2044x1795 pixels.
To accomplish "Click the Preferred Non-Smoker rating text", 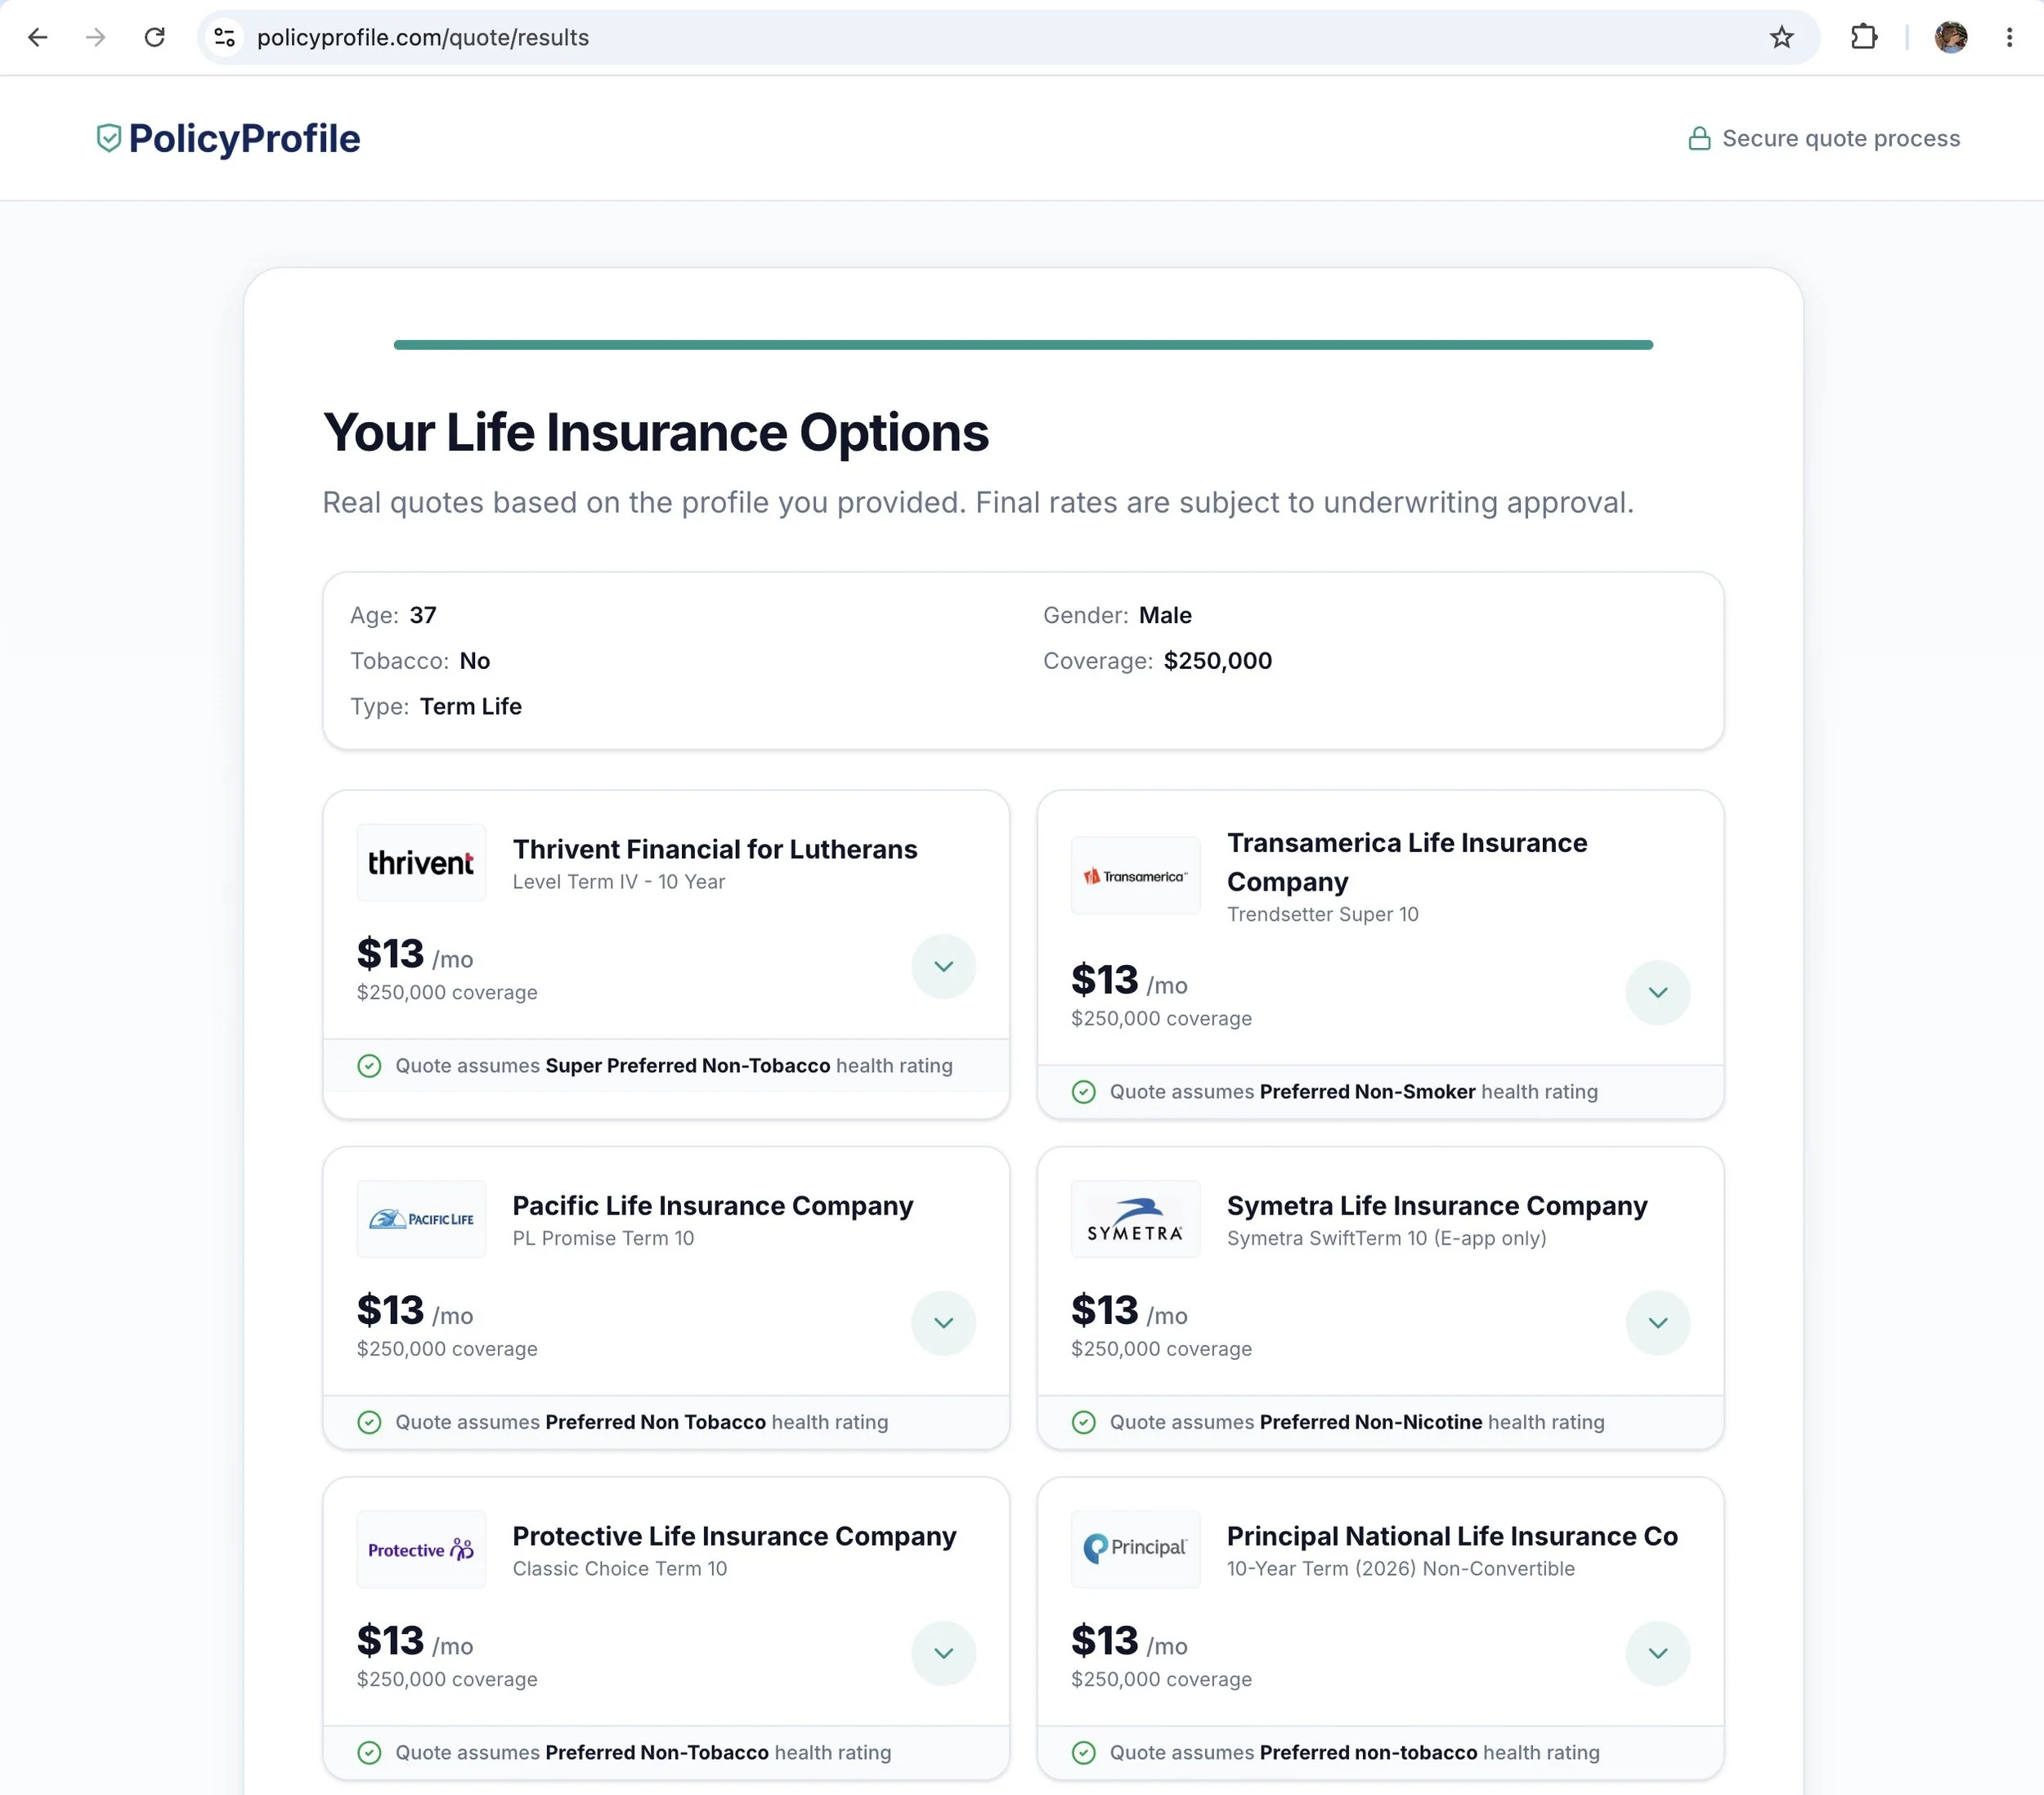I will coord(1367,1092).
